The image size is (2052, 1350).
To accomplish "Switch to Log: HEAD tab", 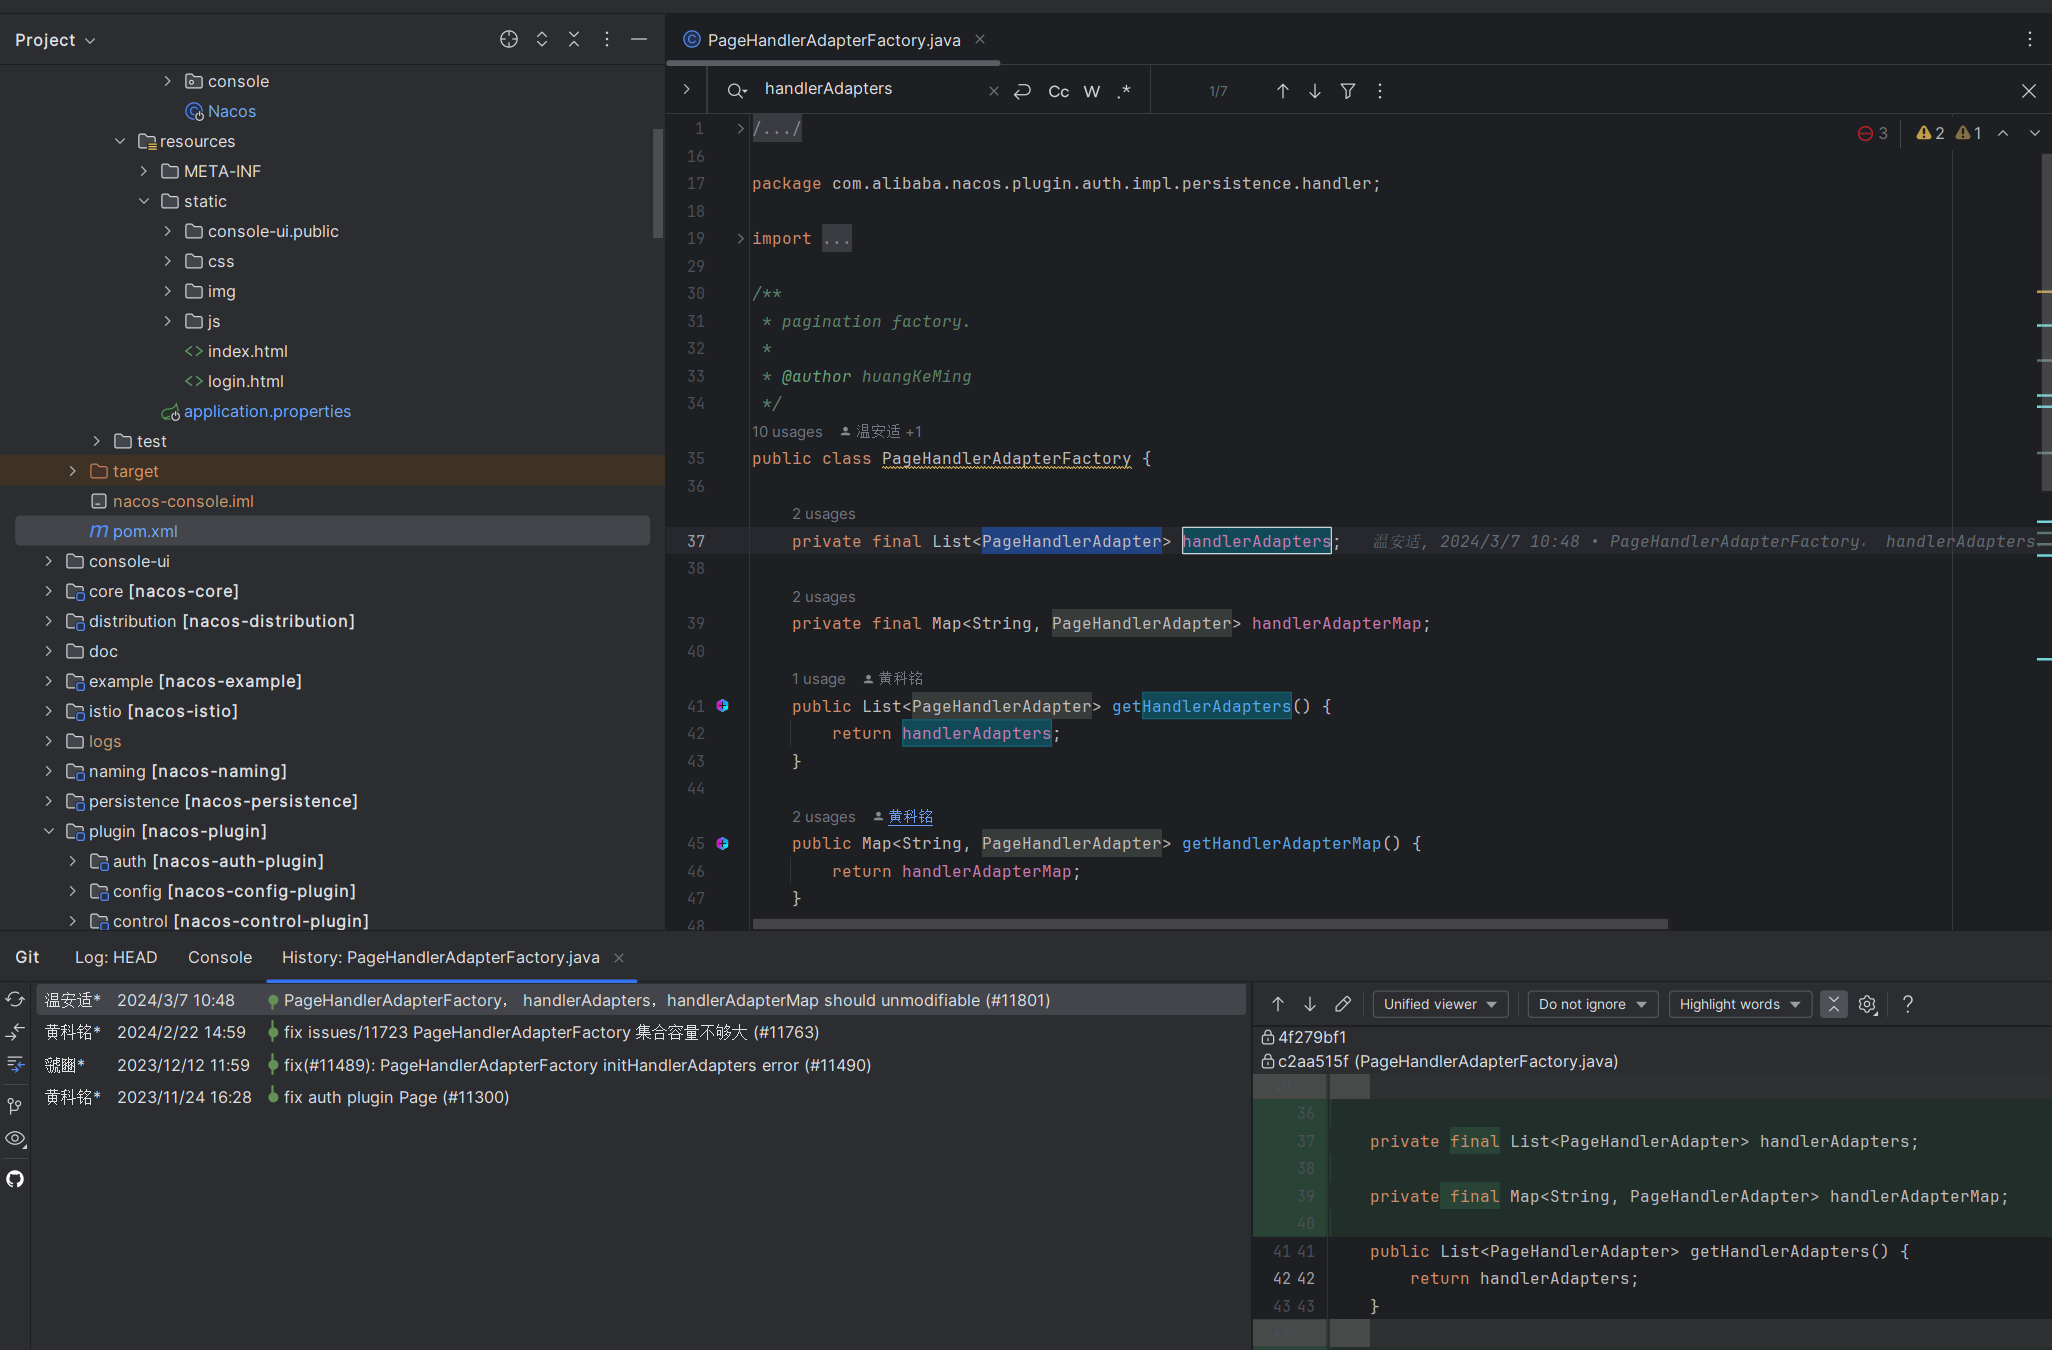I will (x=116, y=957).
